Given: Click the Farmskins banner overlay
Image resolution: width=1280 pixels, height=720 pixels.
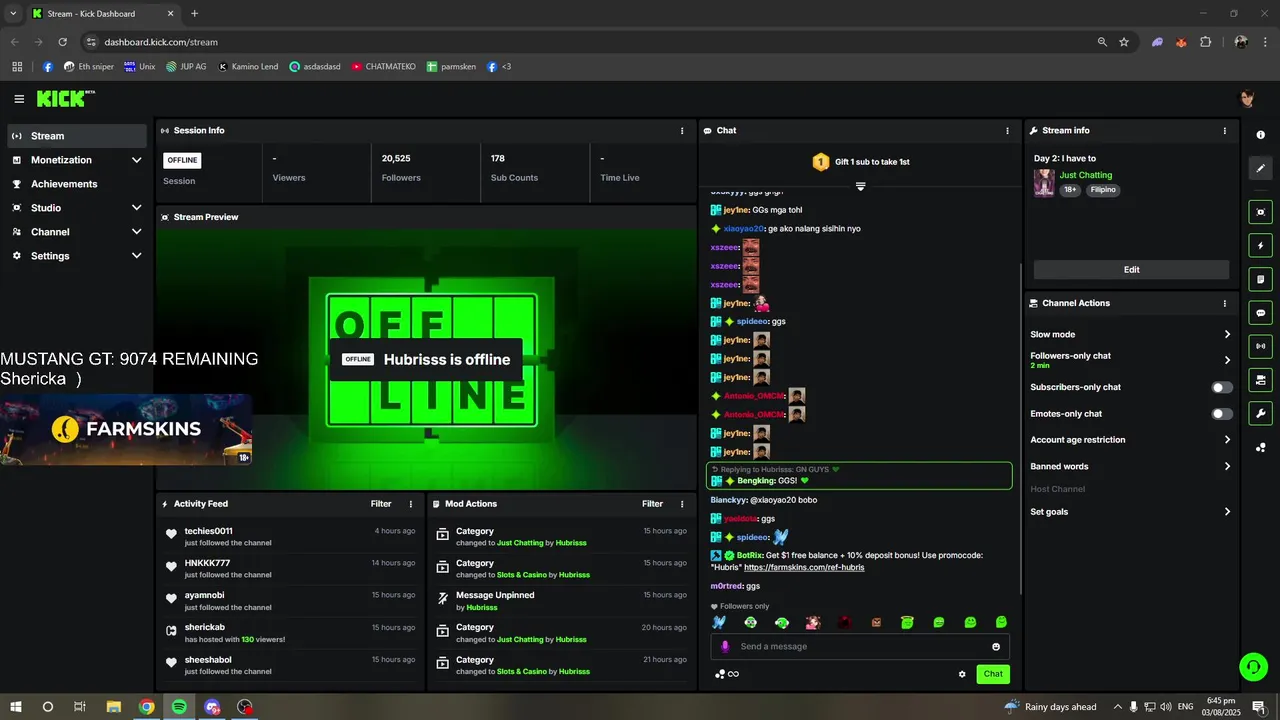Looking at the screenshot, I should [126, 430].
